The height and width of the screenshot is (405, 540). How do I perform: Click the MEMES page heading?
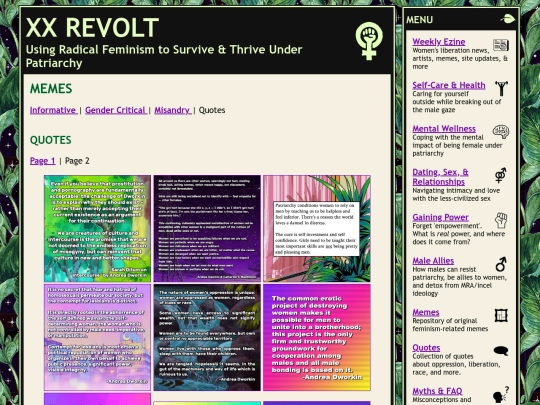[51, 89]
